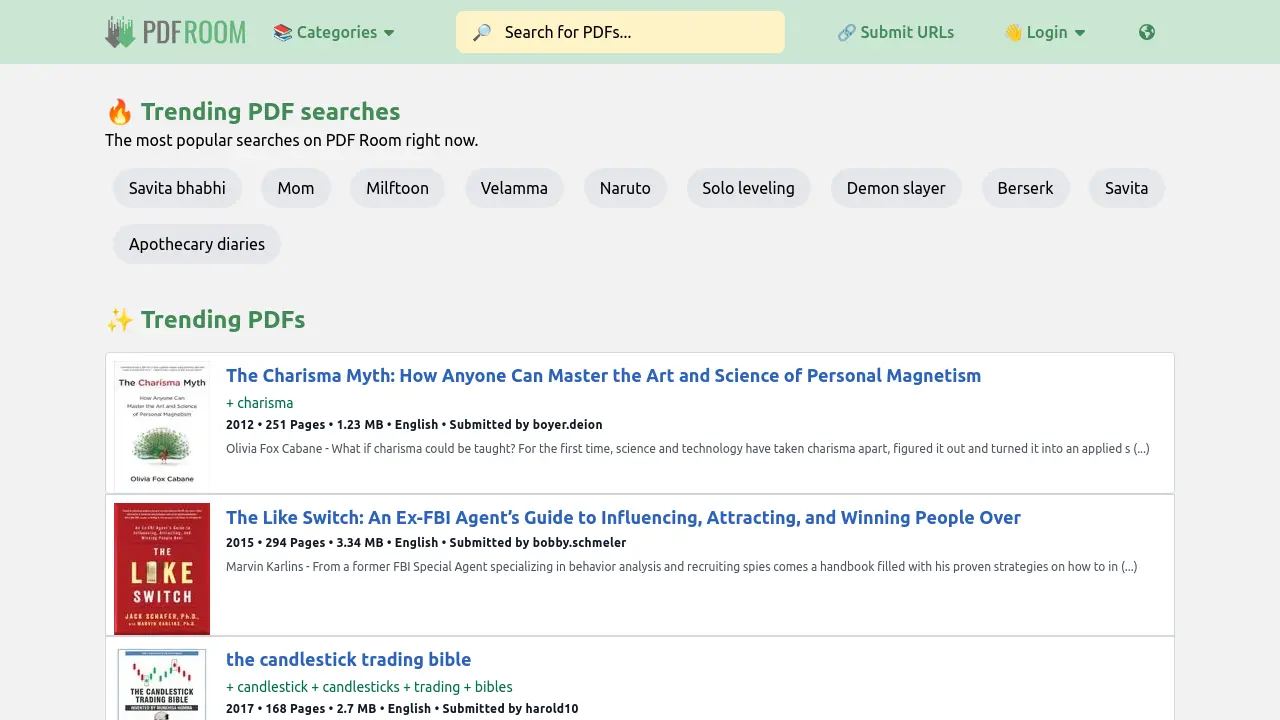Filter by the candlesticks tag
1280x720 pixels.
tap(355, 687)
